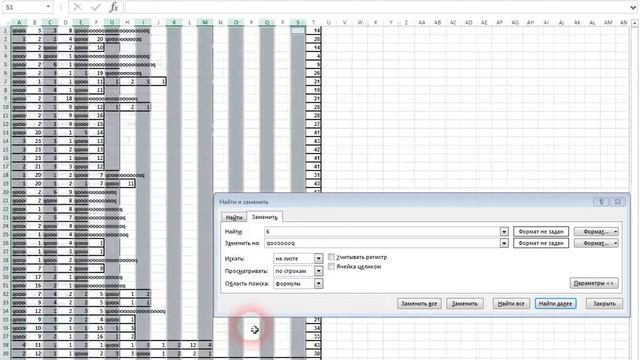Switch to the Найти tab
Viewport: 640px width, 360px height.
pyautogui.click(x=234, y=217)
